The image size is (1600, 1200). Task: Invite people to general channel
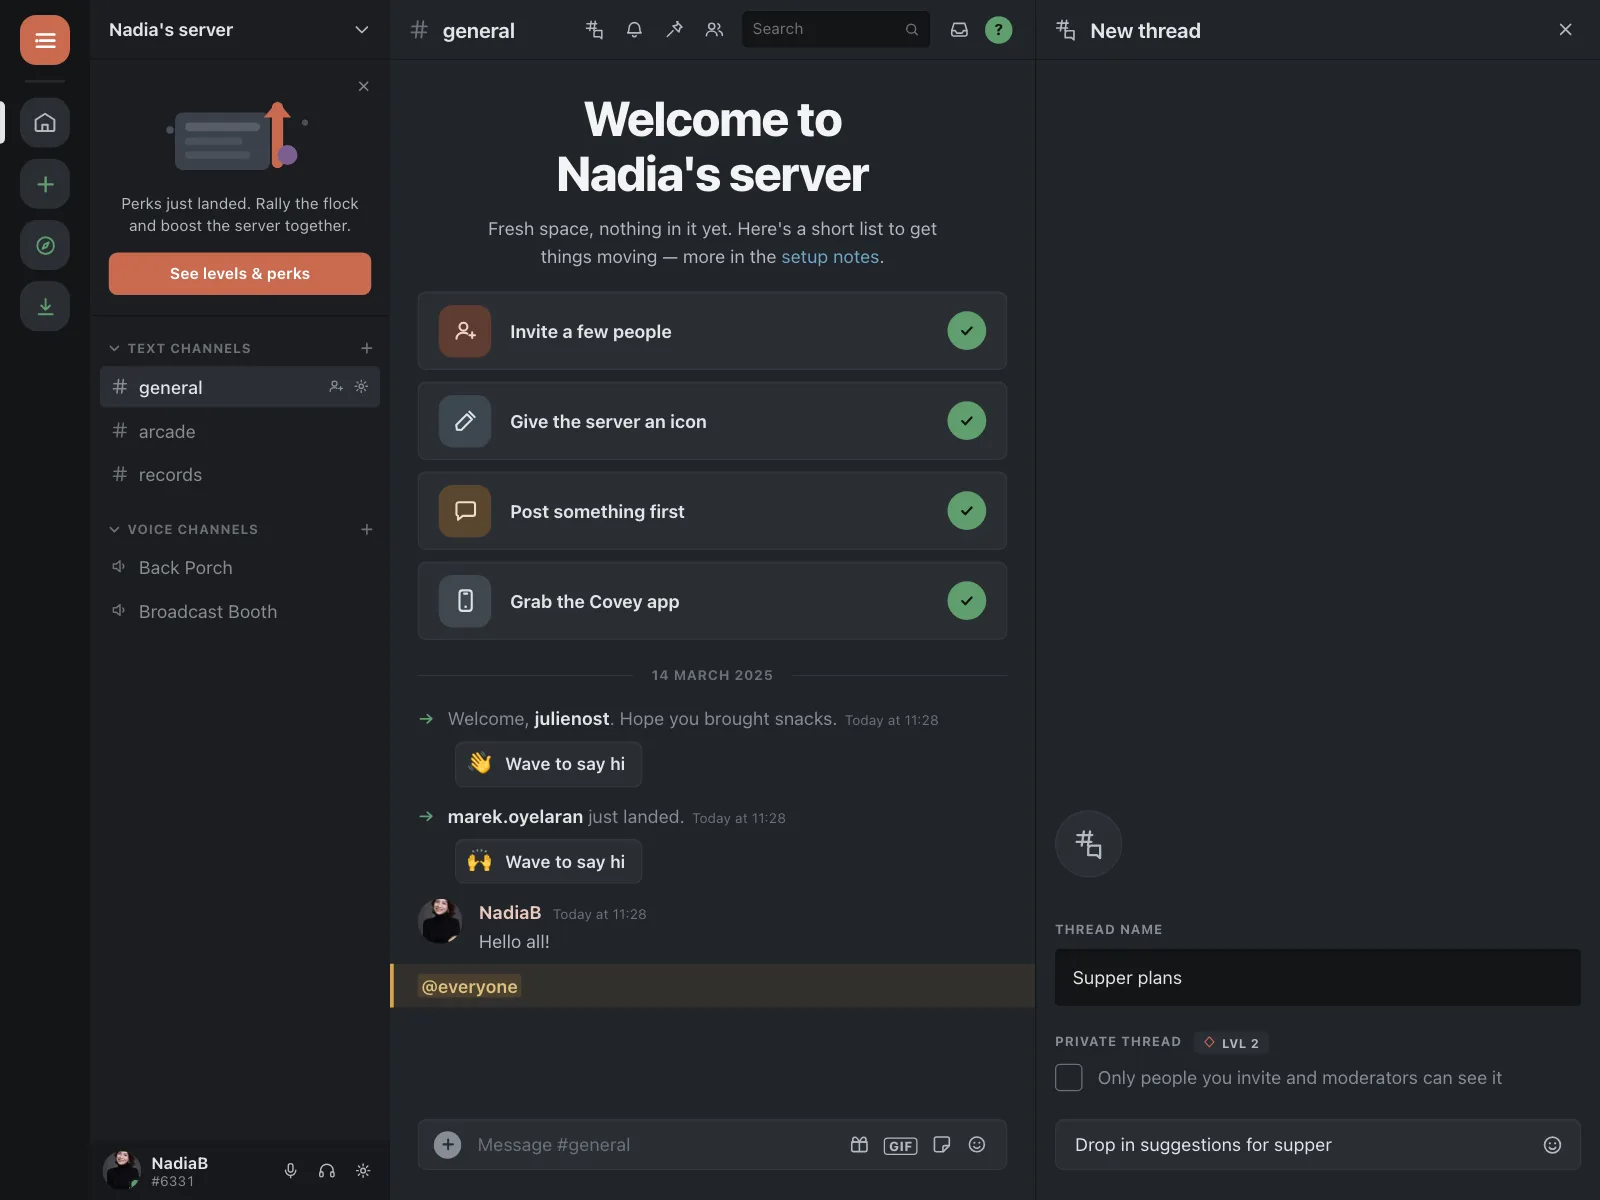pos(336,386)
